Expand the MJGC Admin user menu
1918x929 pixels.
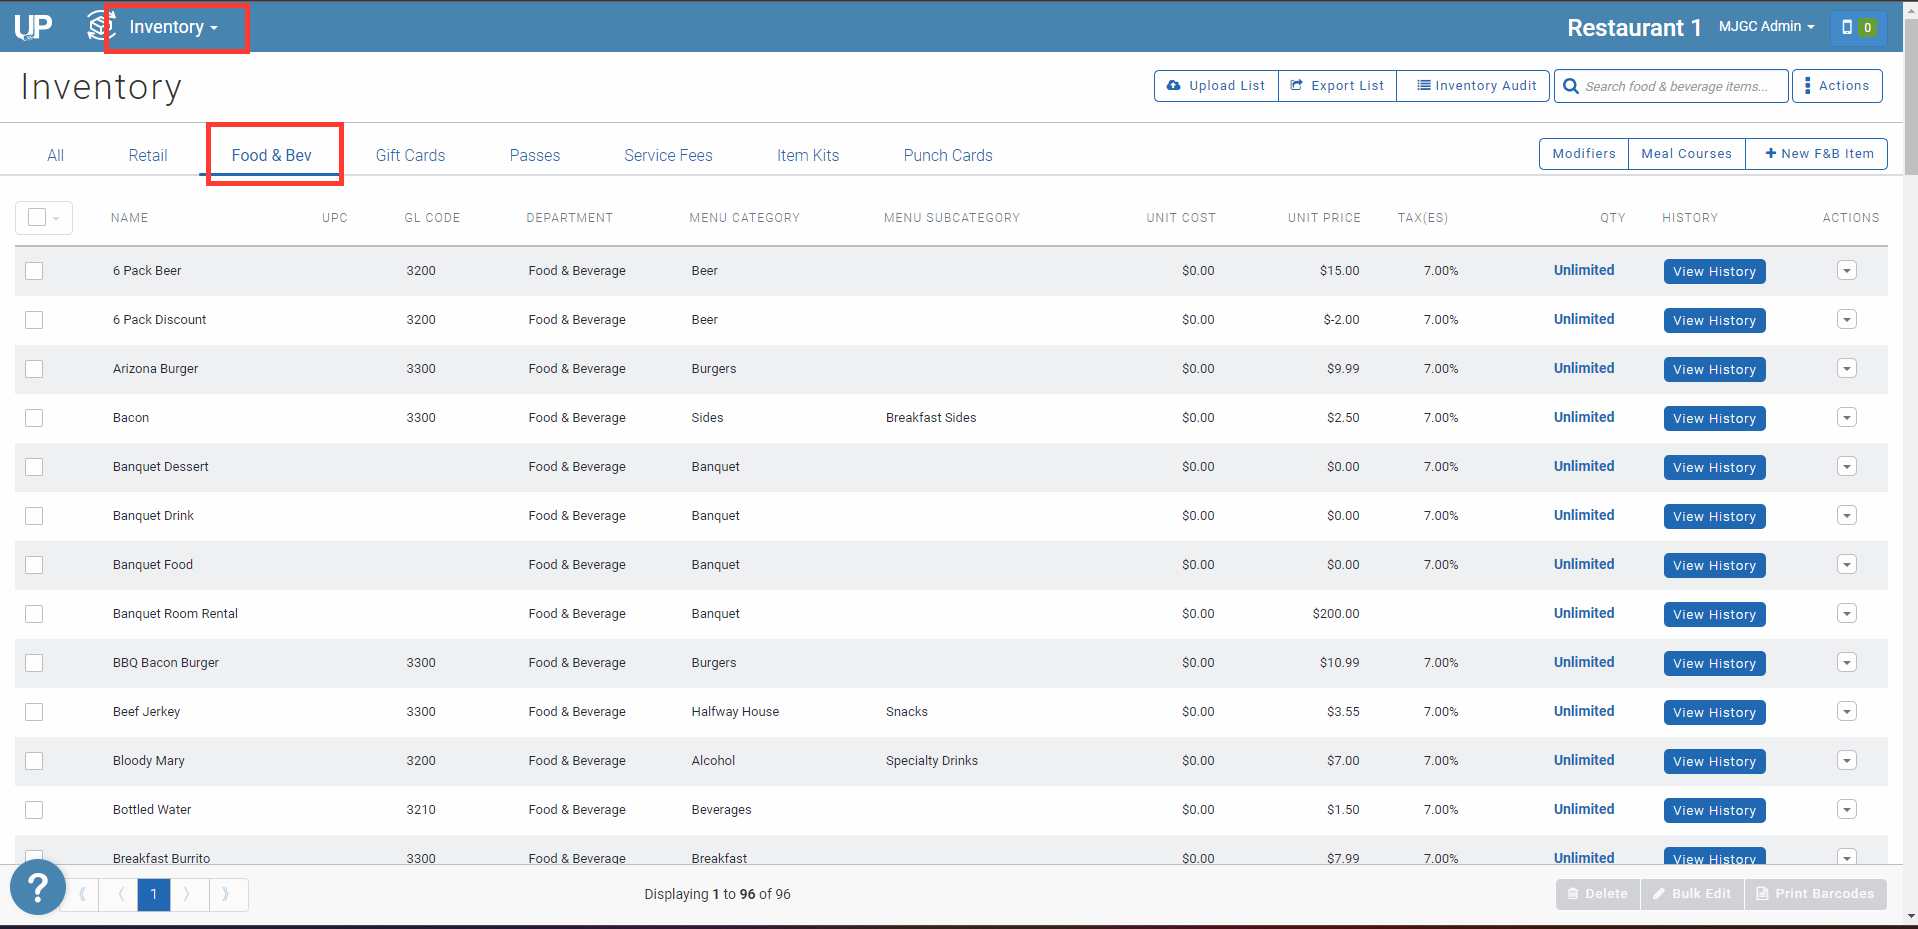pyautogui.click(x=1766, y=27)
